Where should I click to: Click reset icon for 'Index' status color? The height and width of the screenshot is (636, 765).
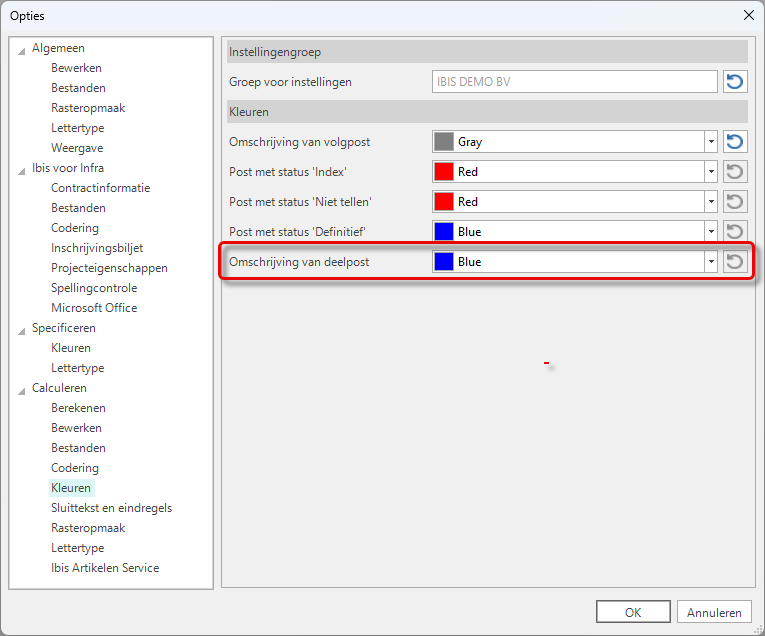pyautogui.click(x=735, y=172)
